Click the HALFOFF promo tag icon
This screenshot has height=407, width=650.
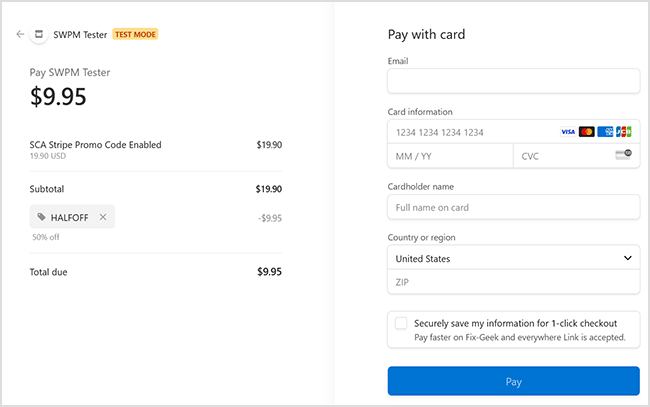pos(41,216)
